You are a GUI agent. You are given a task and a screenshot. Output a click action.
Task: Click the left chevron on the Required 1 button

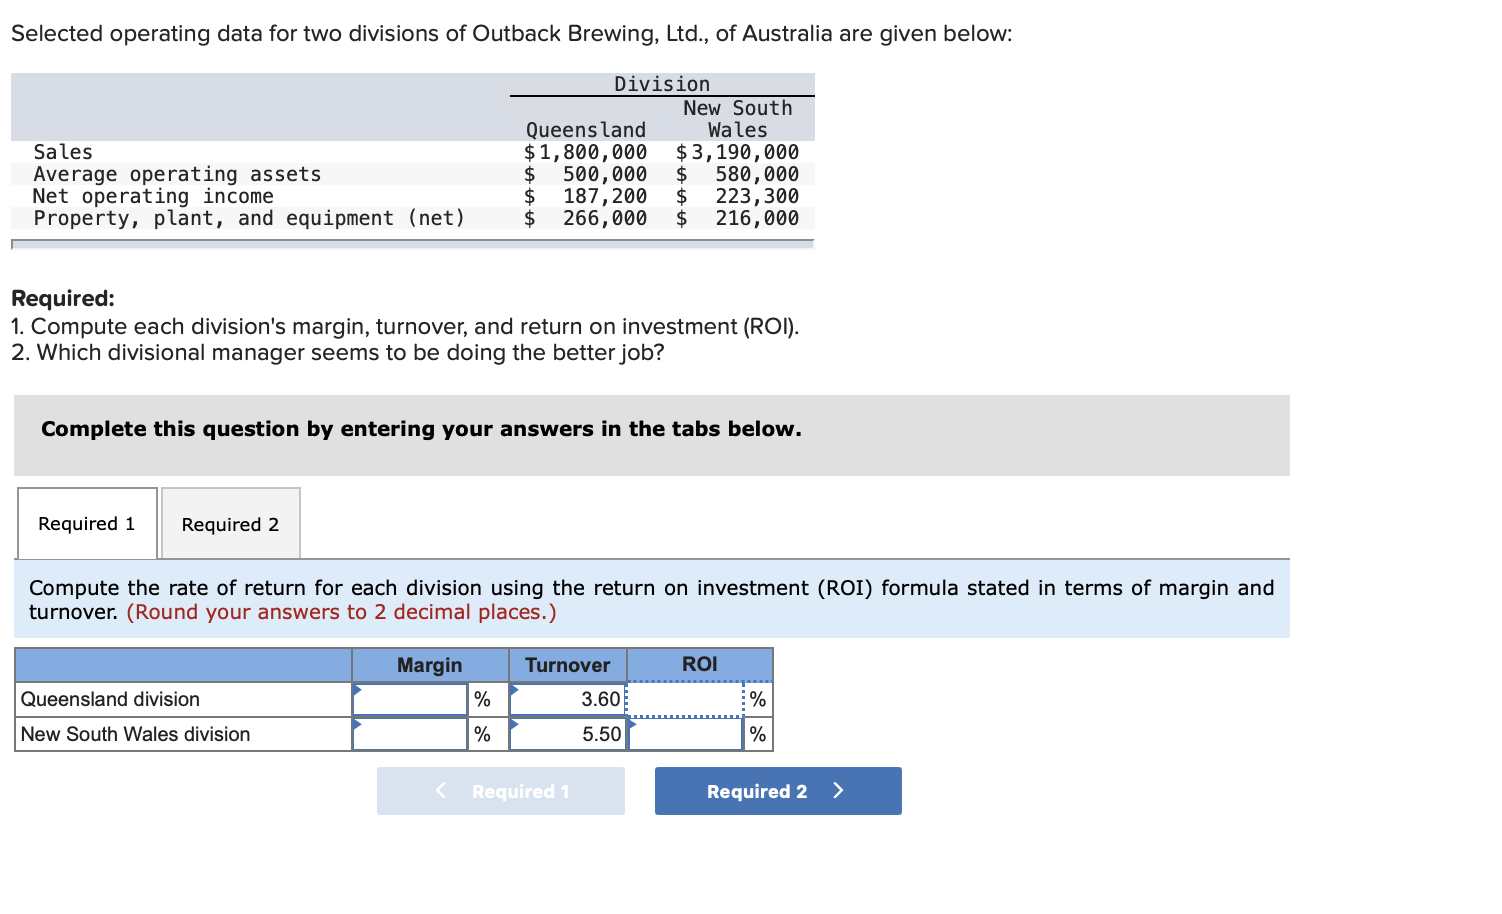(439, 790)
